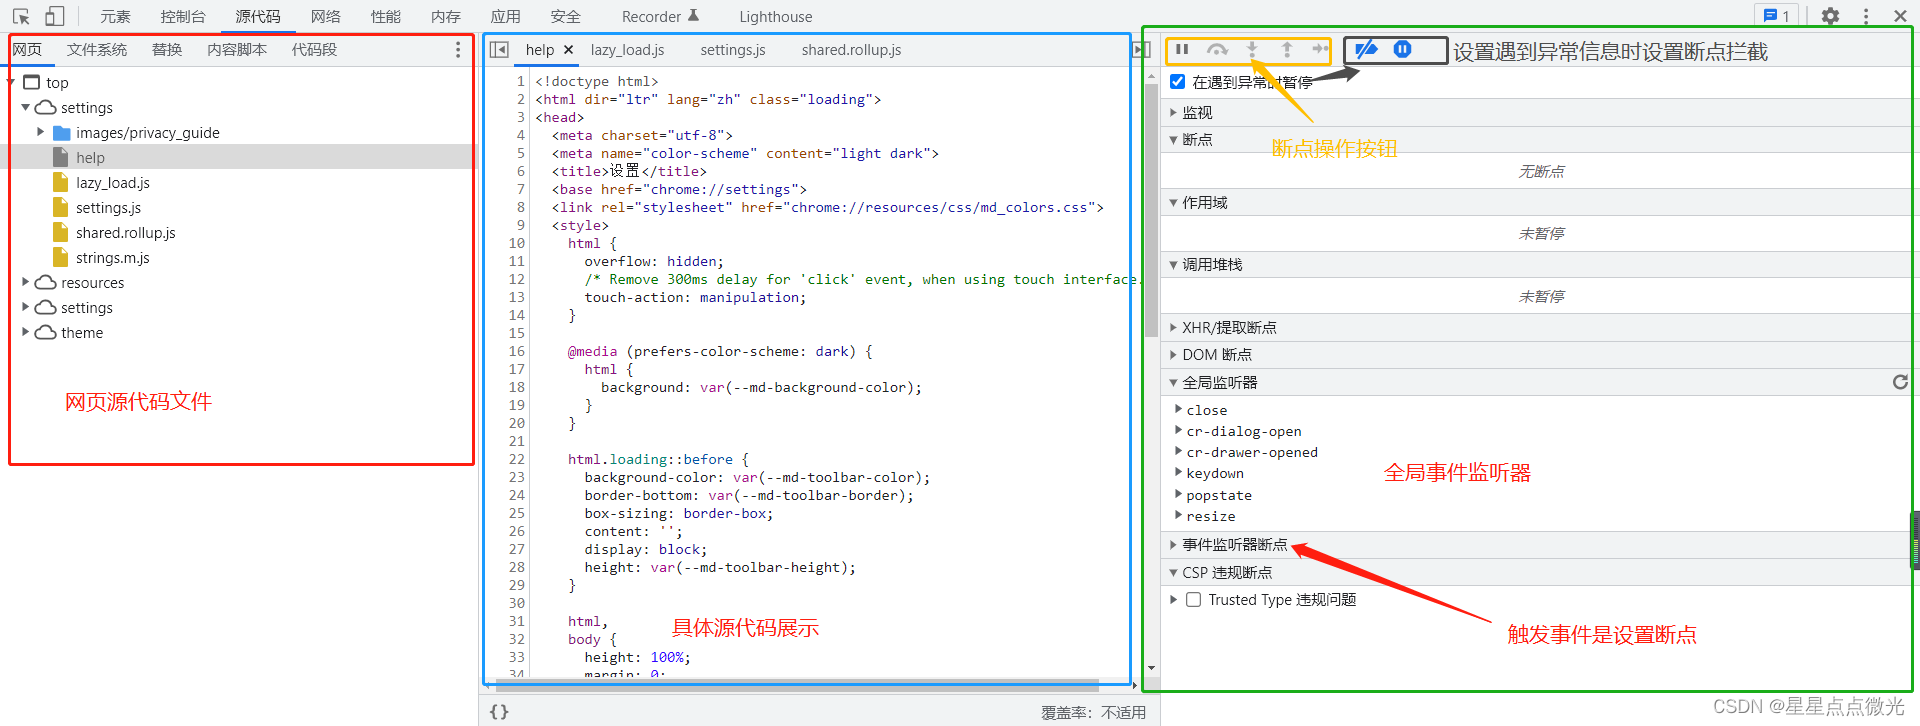Hide the debugger sidebar icon

pos(1141,50)
